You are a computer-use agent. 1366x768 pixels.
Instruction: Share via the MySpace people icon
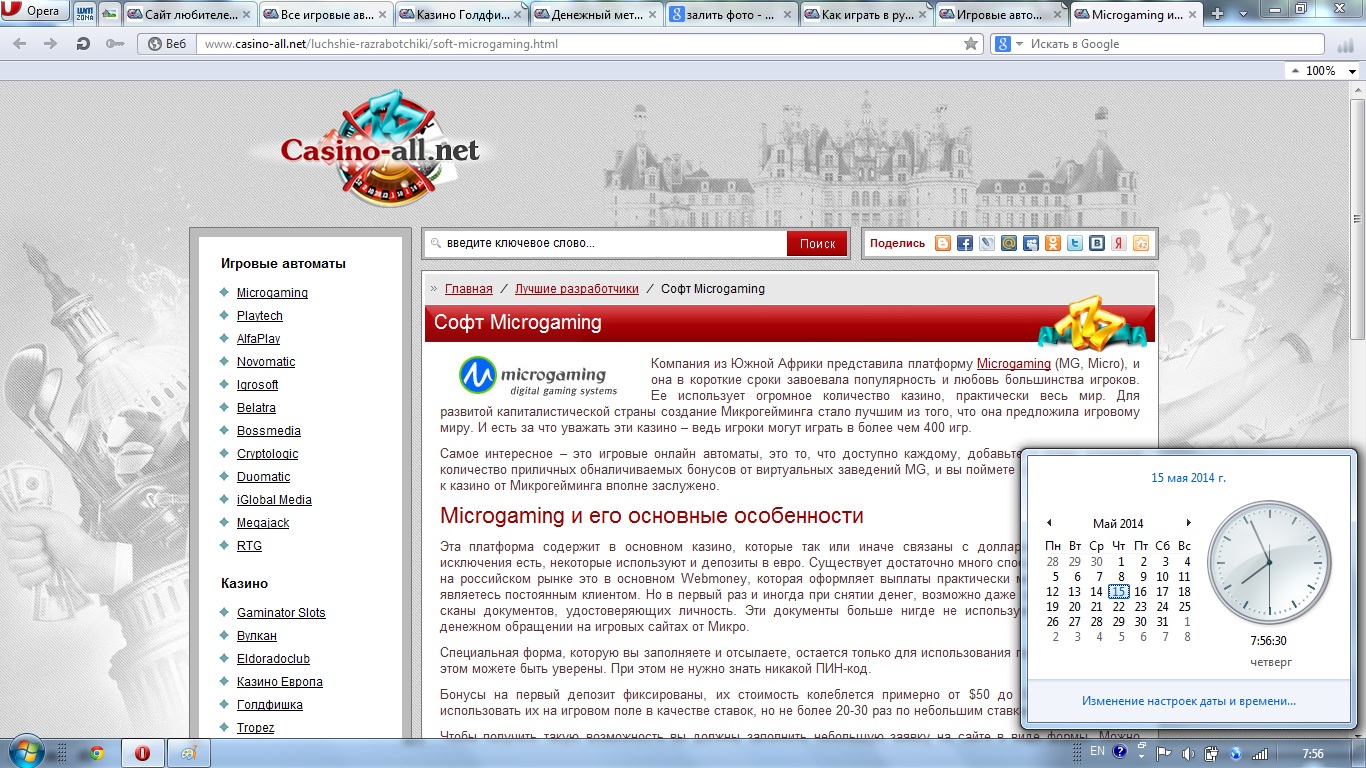point(1031,243)
